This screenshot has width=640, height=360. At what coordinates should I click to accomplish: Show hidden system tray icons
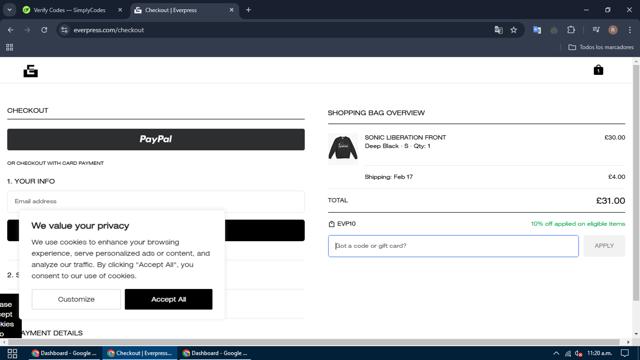(x=556, y=353)
